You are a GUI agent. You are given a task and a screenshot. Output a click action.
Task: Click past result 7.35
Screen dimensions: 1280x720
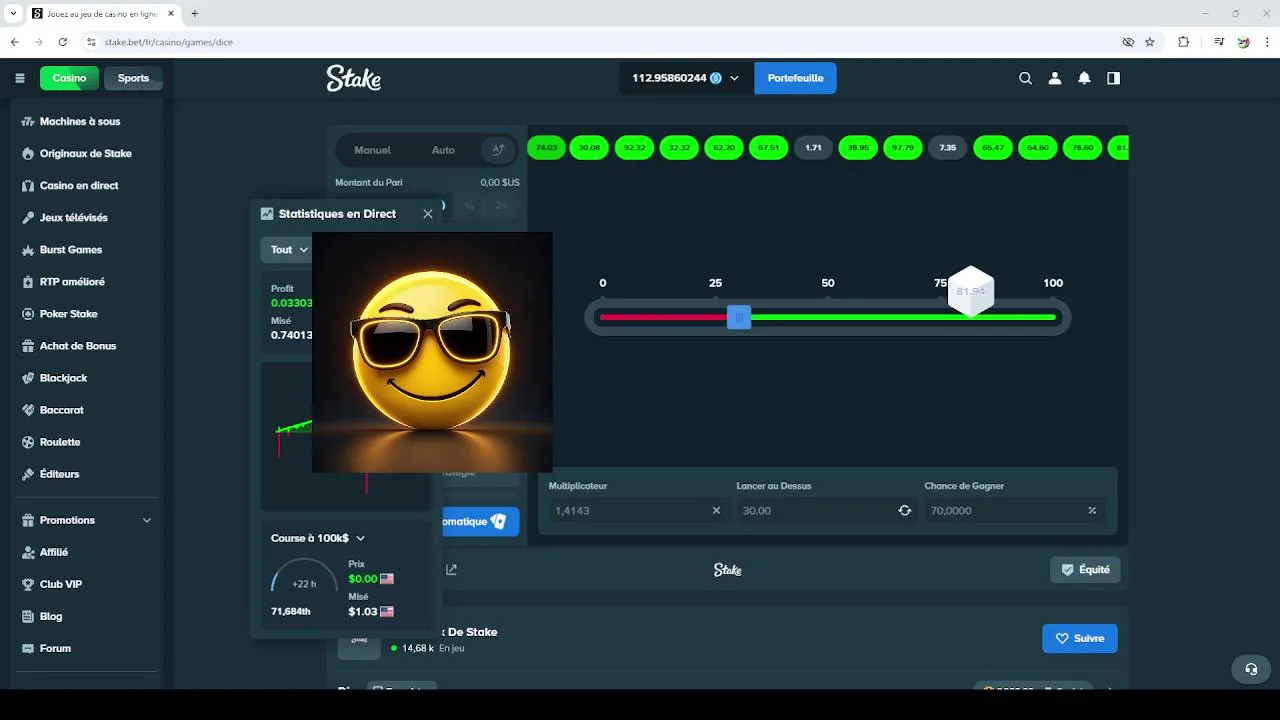(x=948, y=147)
